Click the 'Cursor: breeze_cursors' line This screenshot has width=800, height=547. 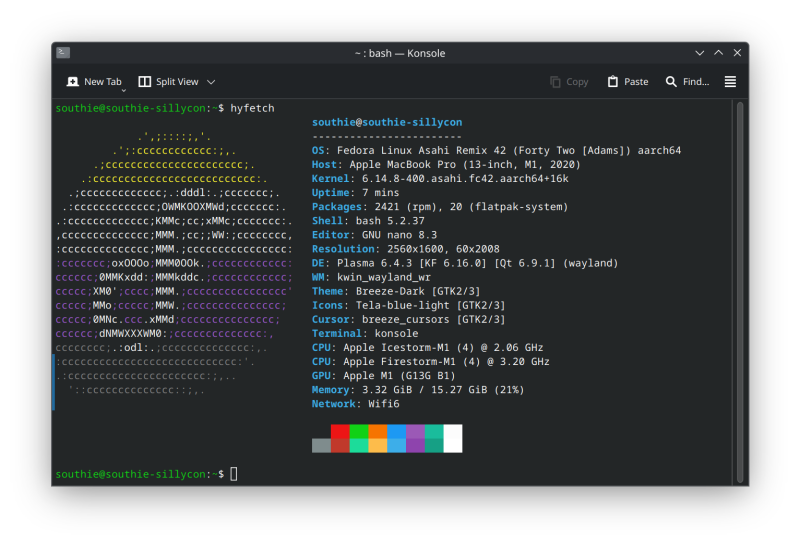pos(409,319)
